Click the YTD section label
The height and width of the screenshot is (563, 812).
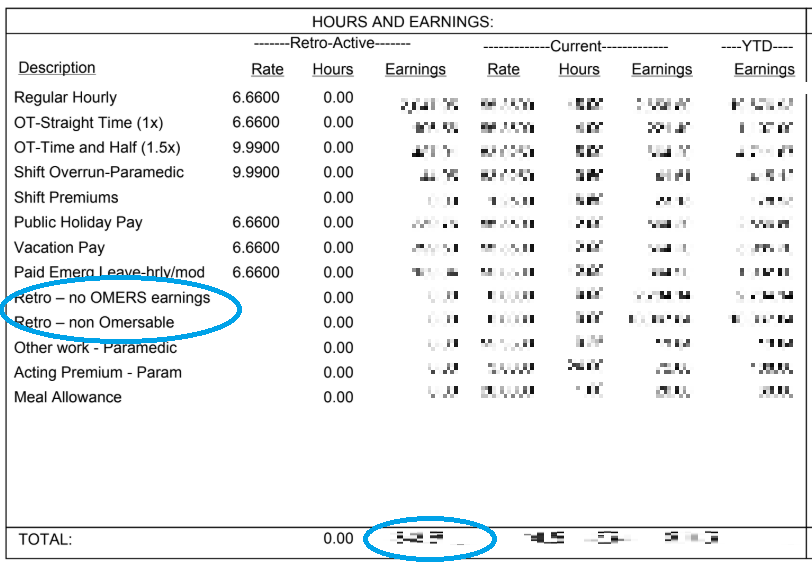point(757,47)
